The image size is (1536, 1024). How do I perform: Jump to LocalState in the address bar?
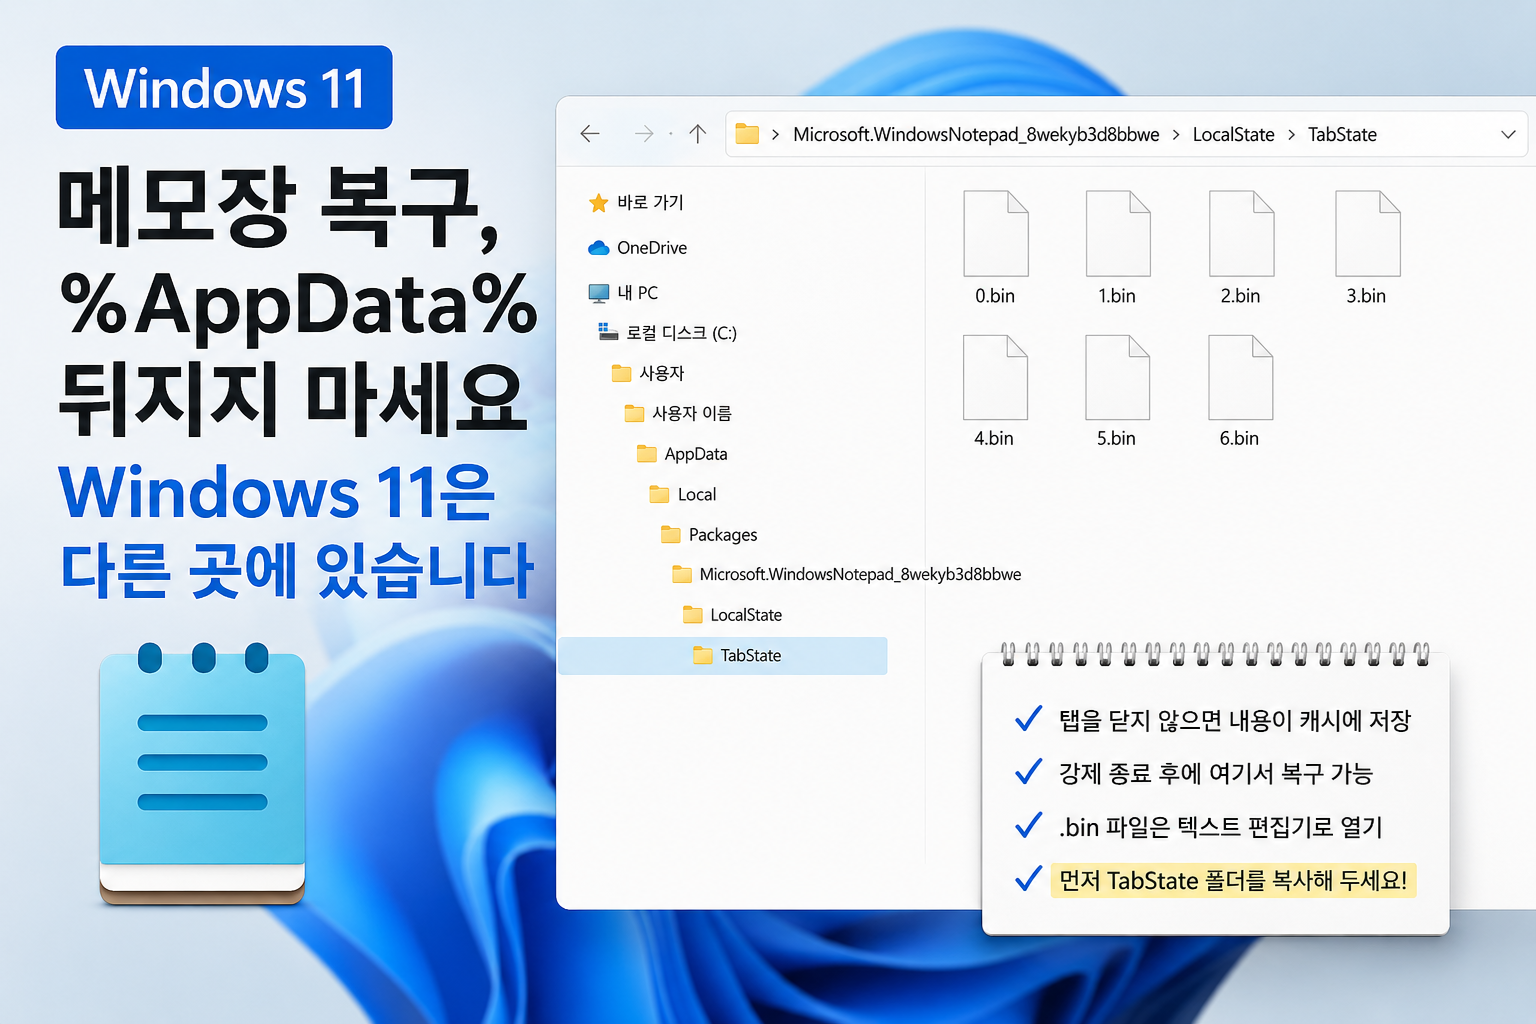[1233, 135]
